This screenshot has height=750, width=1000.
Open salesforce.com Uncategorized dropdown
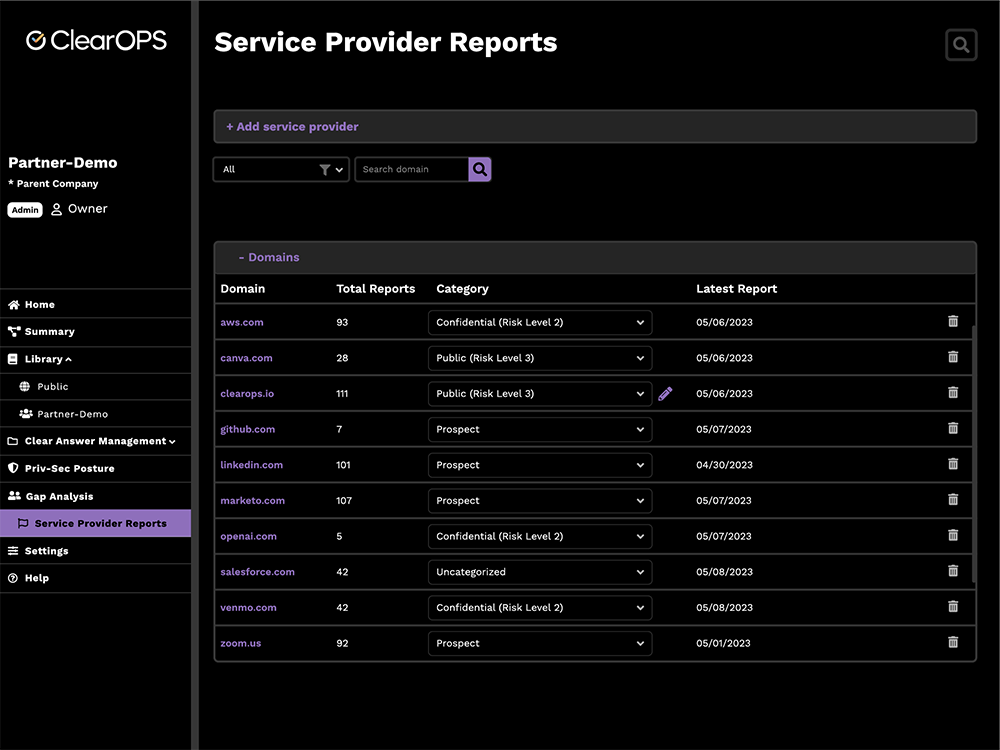point(540,573)
